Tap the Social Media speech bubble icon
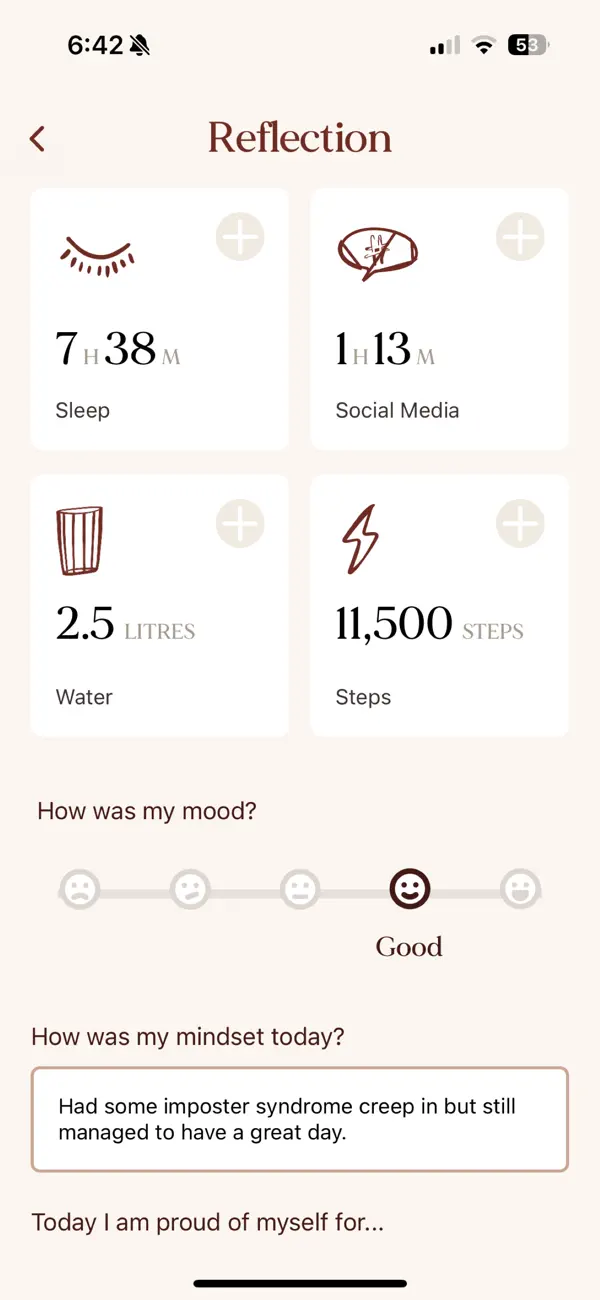 378,250
